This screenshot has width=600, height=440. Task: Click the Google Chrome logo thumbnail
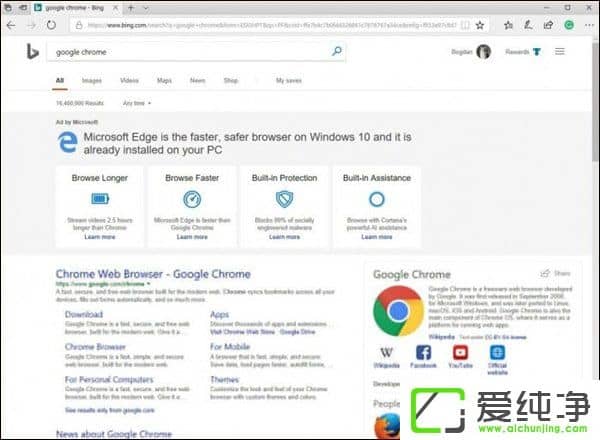[x=398, y=311]
